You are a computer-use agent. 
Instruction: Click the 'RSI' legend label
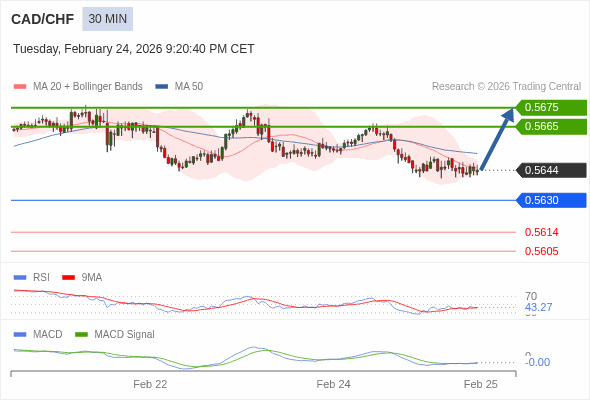point(41,278)
